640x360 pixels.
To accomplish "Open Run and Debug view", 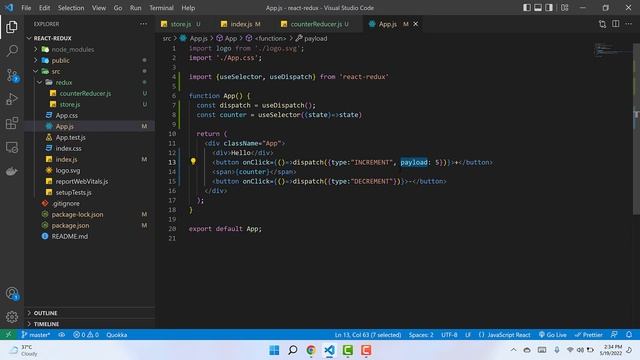I will click(x=12, y=99).
